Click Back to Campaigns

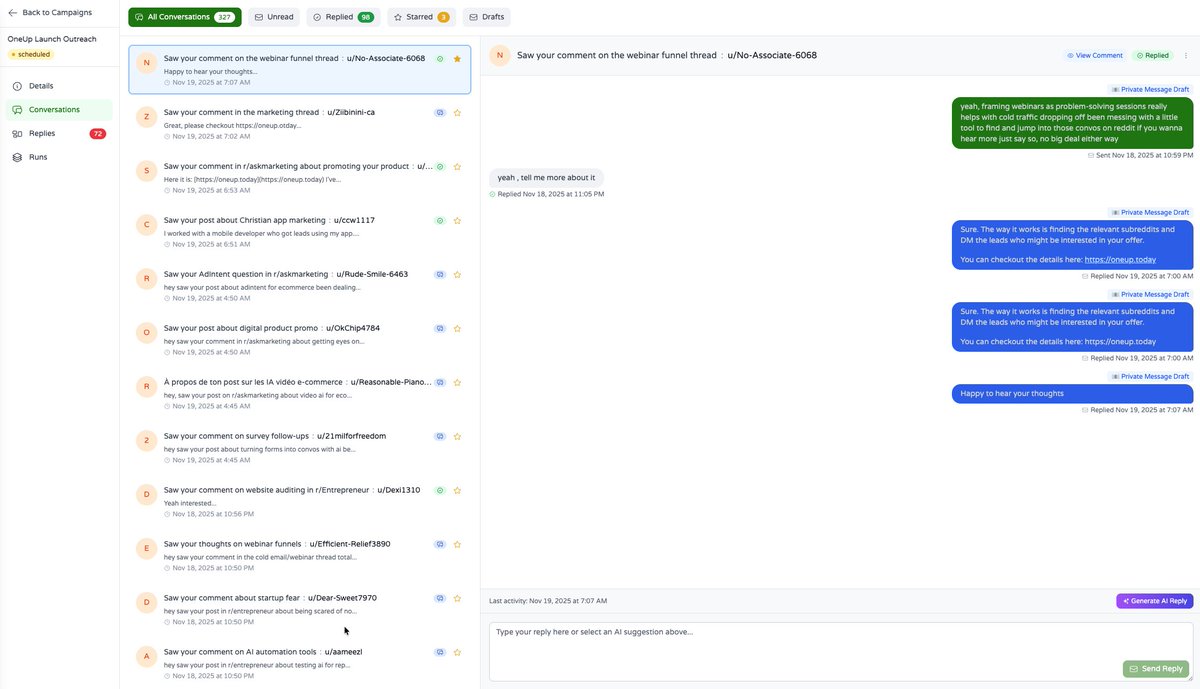point(50,13)
